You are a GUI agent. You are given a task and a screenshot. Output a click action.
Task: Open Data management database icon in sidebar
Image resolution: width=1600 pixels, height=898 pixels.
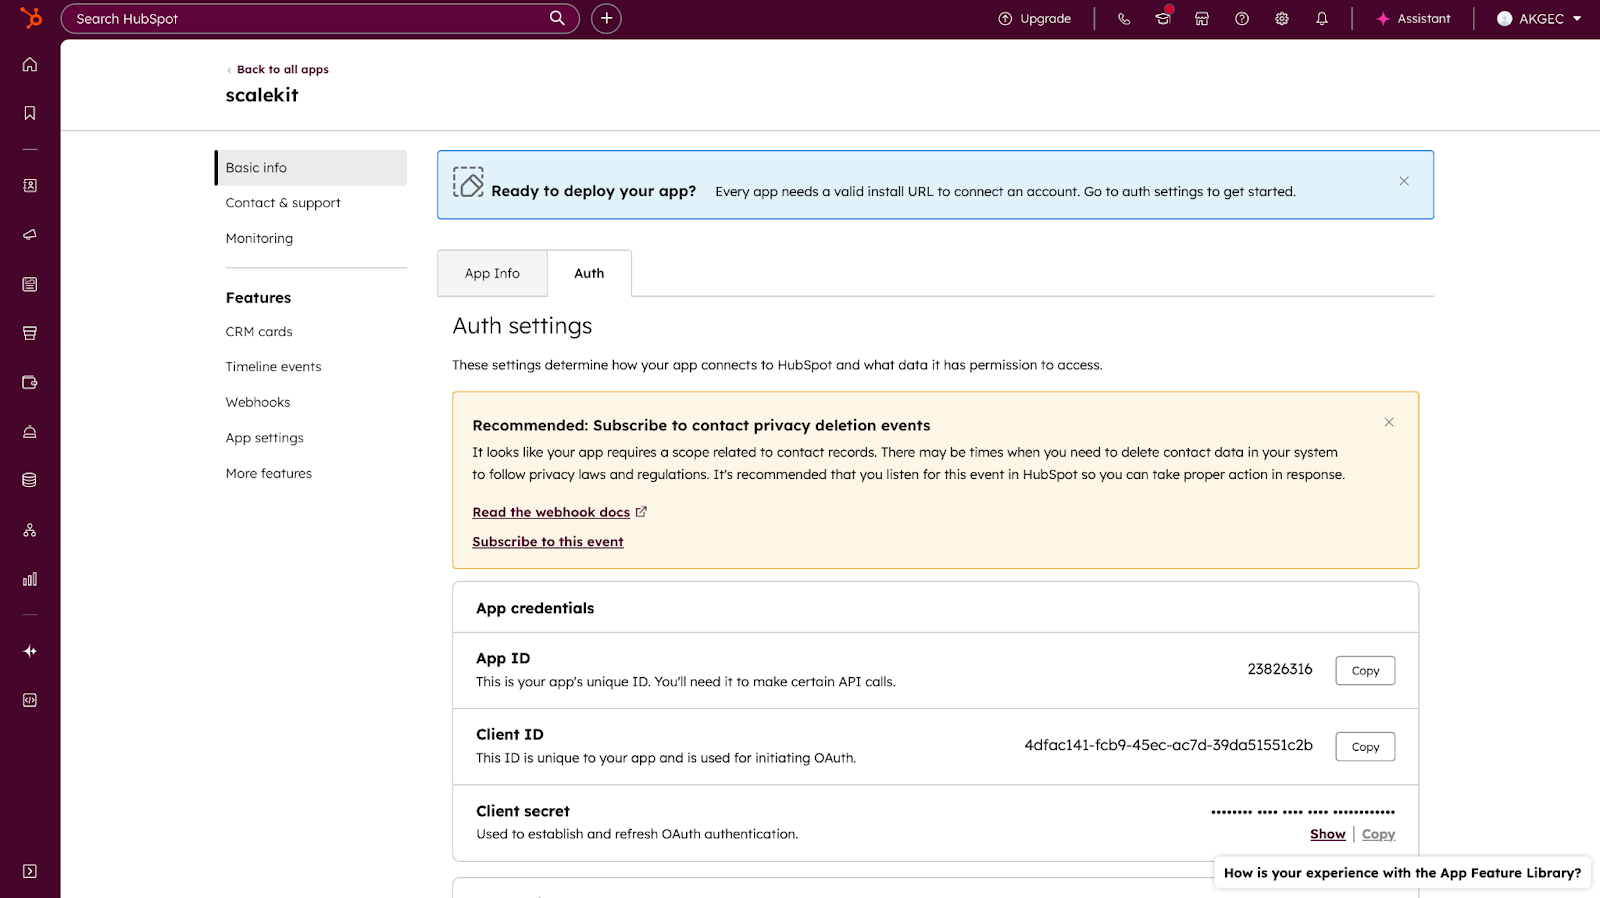point(30,480)
